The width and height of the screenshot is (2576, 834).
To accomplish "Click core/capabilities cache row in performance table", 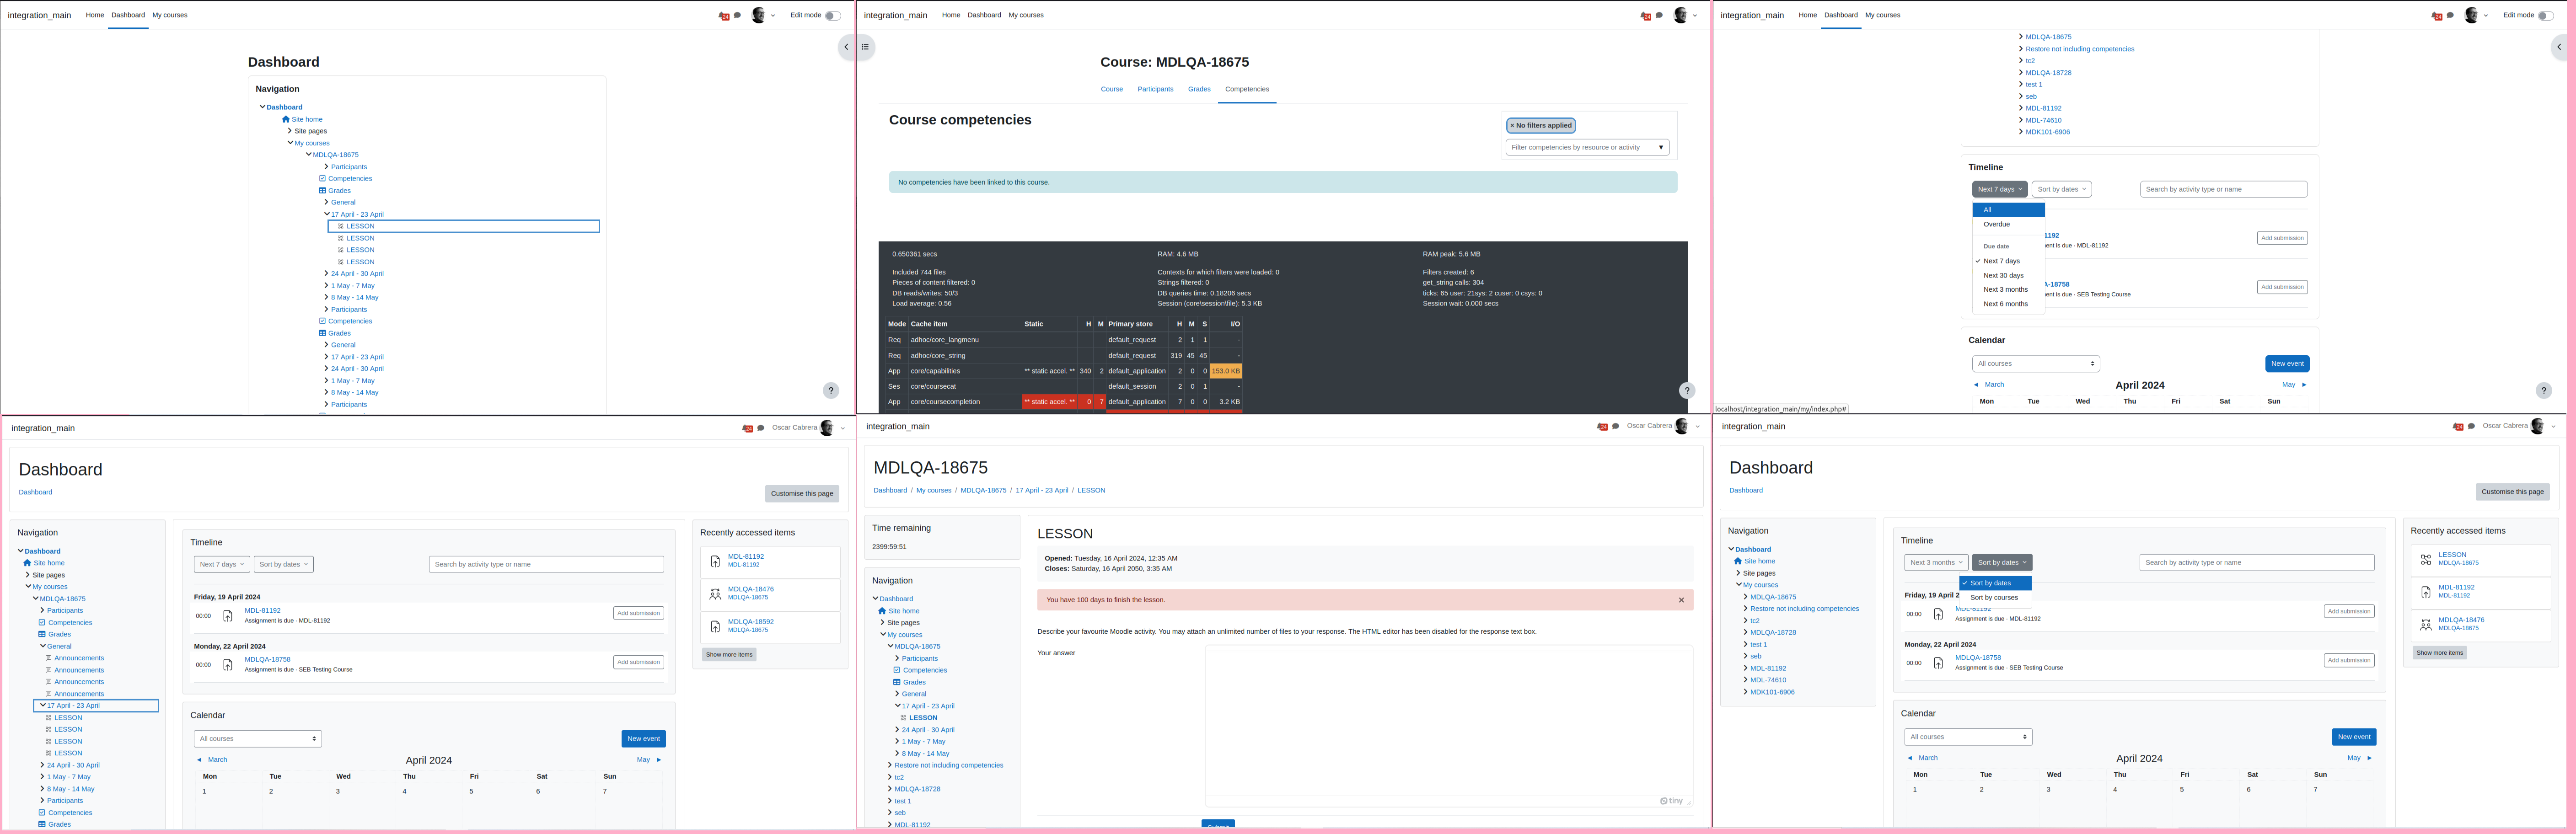I will 1064,371.
